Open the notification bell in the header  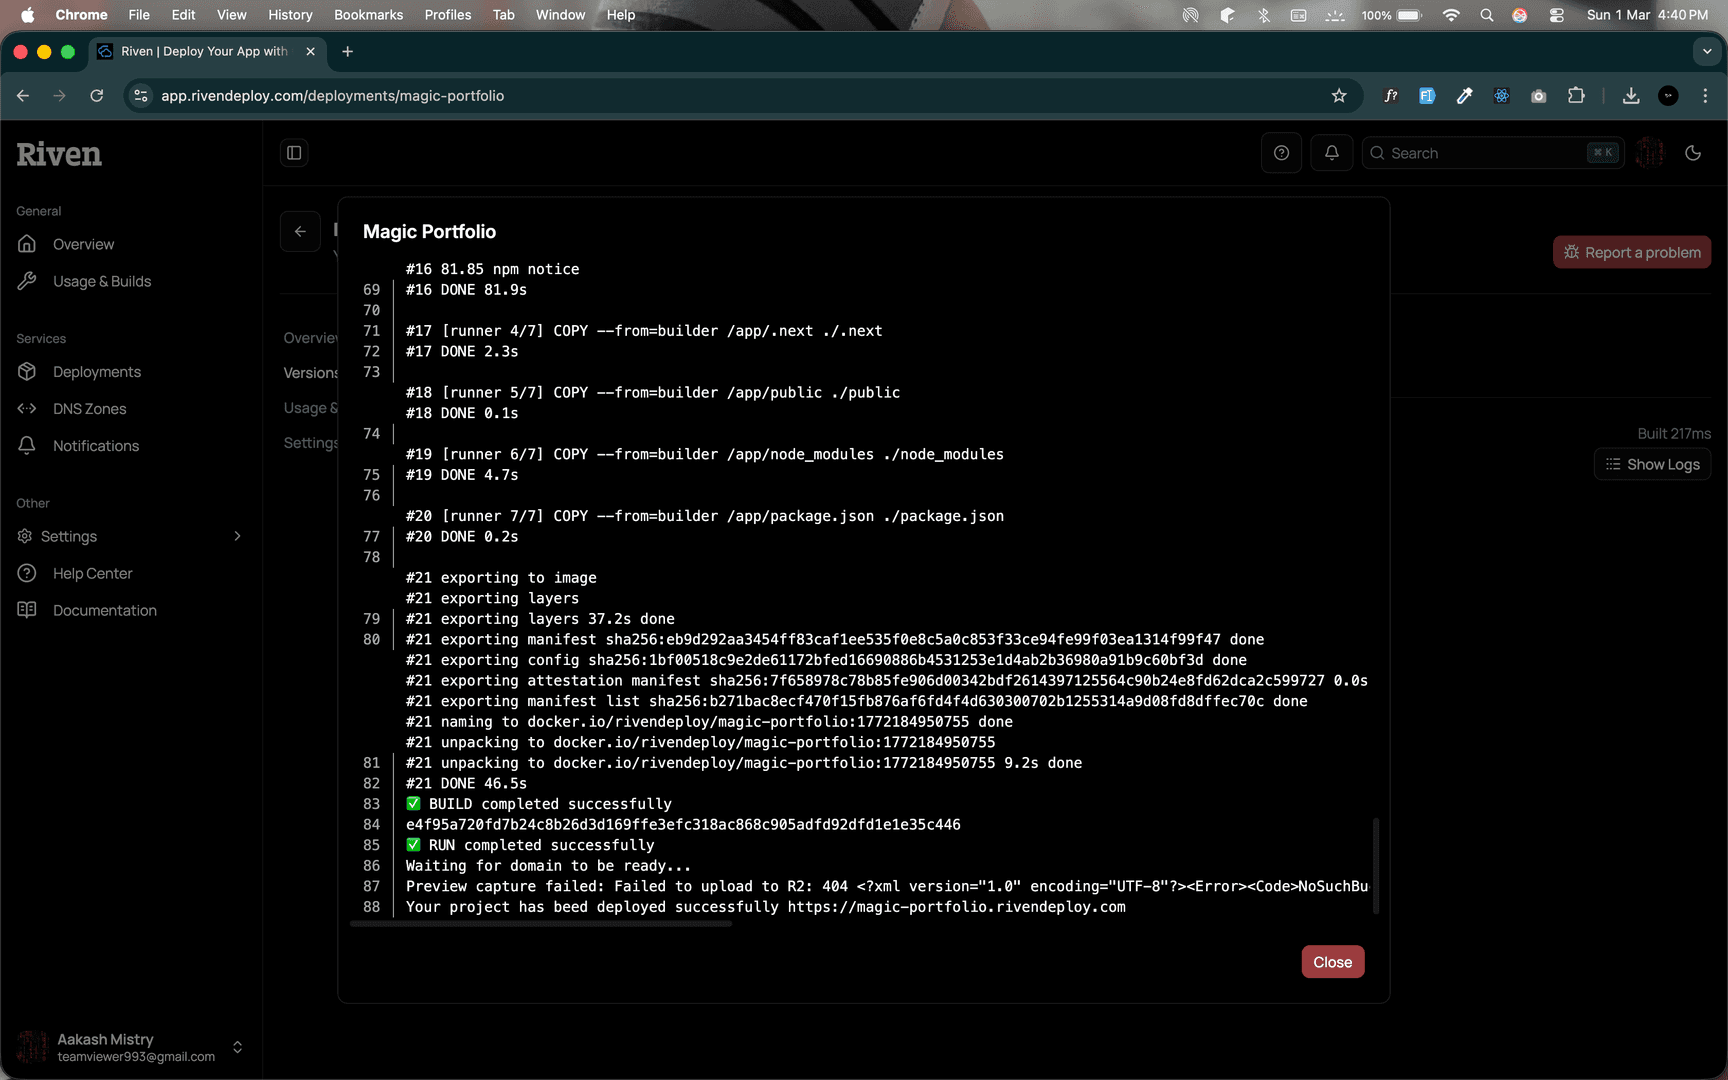click(x=1331, y=152)
